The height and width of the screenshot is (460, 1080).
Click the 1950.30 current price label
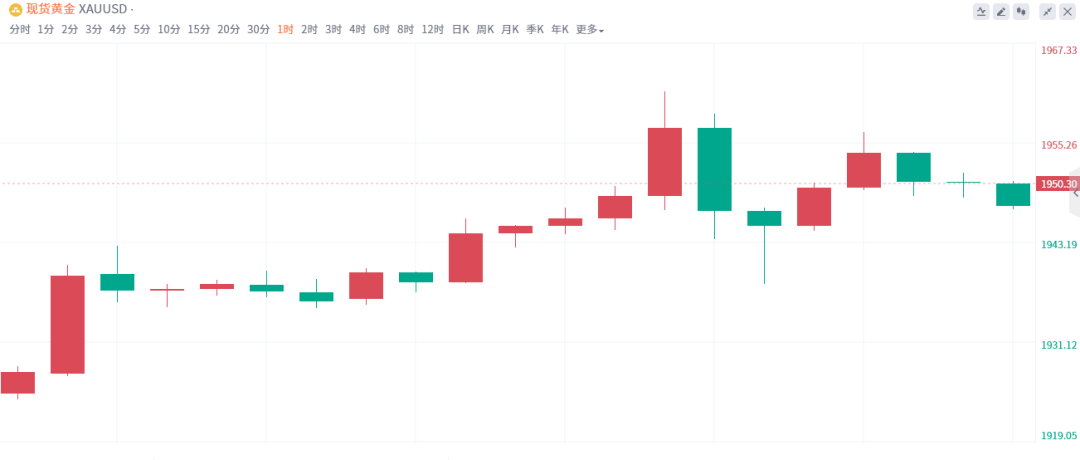[1058, 184]
